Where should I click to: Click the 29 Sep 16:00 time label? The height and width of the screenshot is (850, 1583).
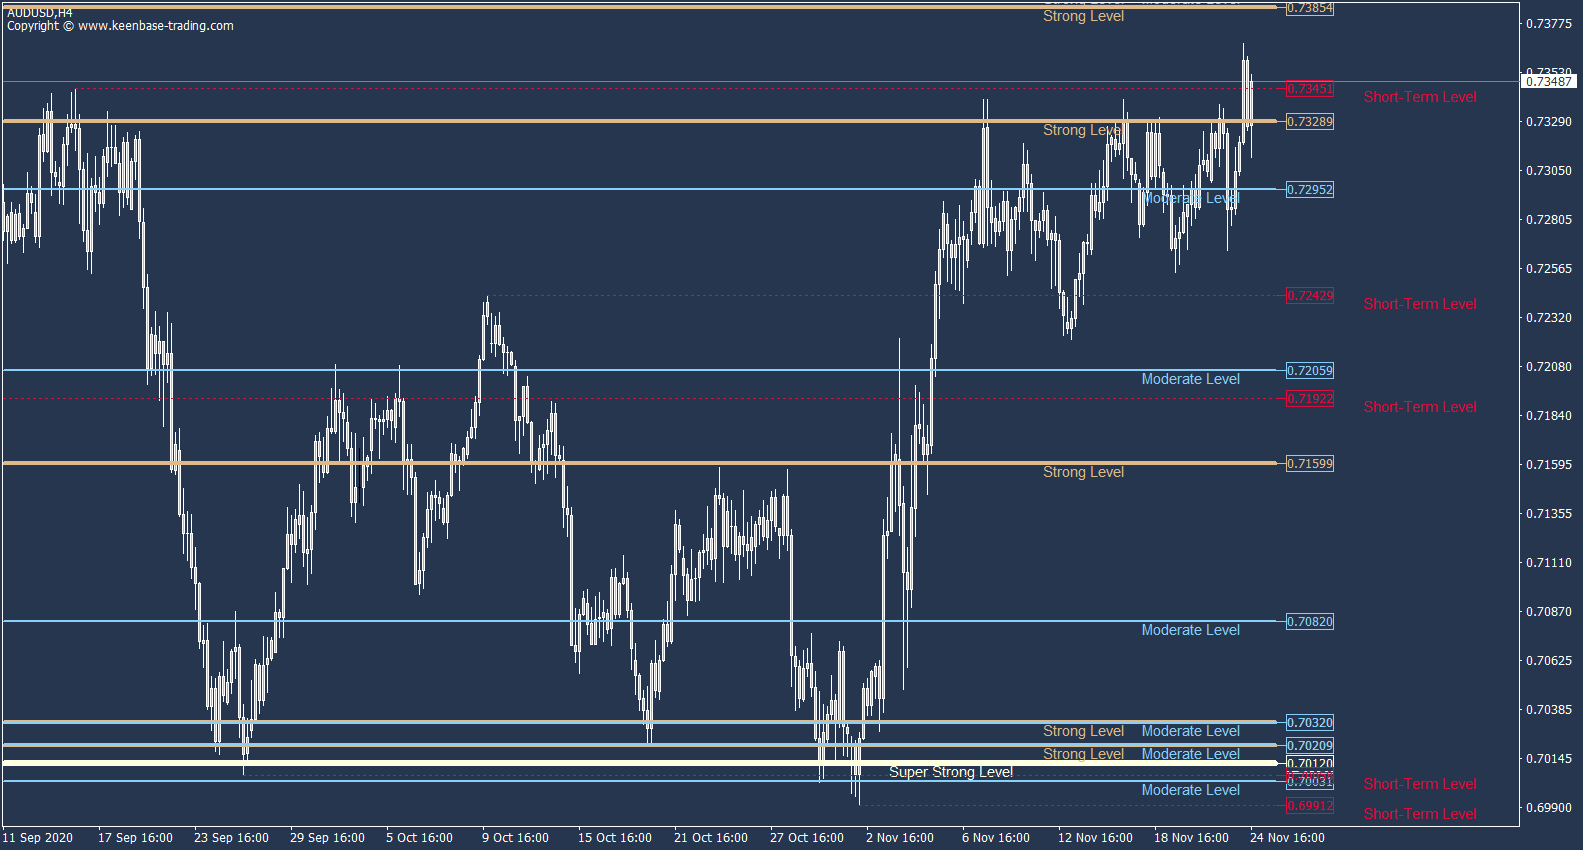coord(327,838)
